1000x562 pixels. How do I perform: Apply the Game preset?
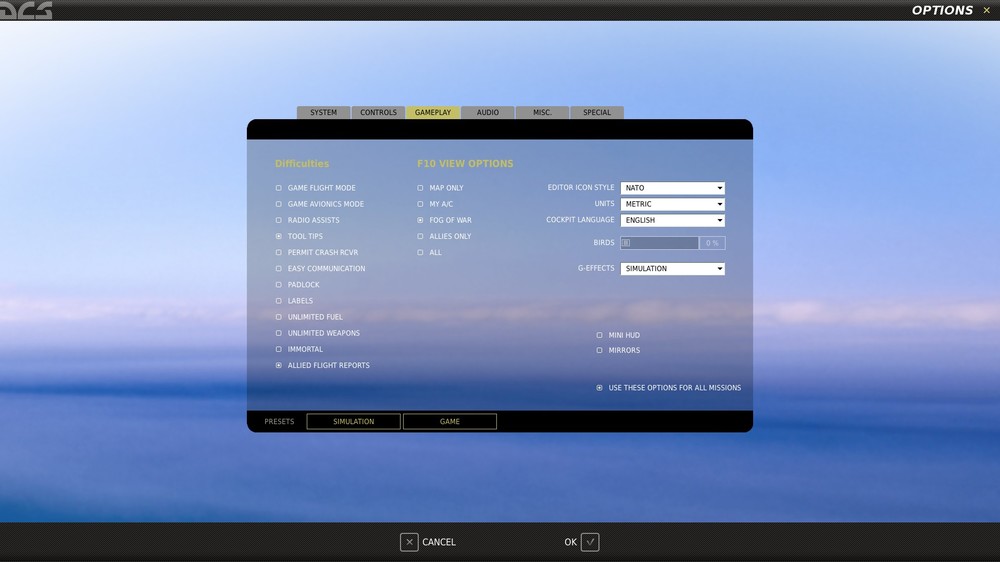pyautogui.click(x=450, y=422)
